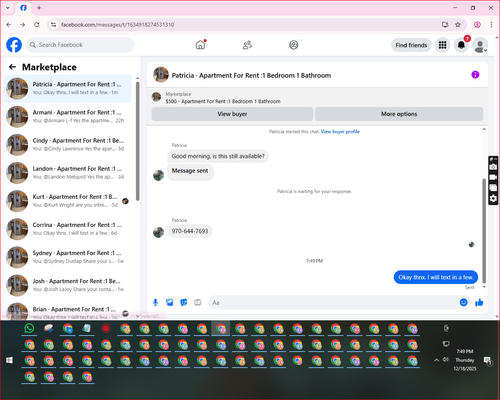Bookmark this page with the star icon

tap(458, 25)
